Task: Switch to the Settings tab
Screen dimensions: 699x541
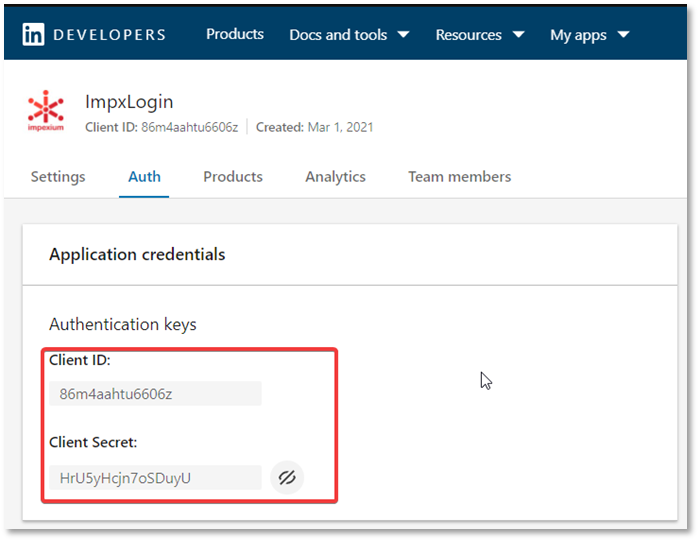Action: point(58,177)
